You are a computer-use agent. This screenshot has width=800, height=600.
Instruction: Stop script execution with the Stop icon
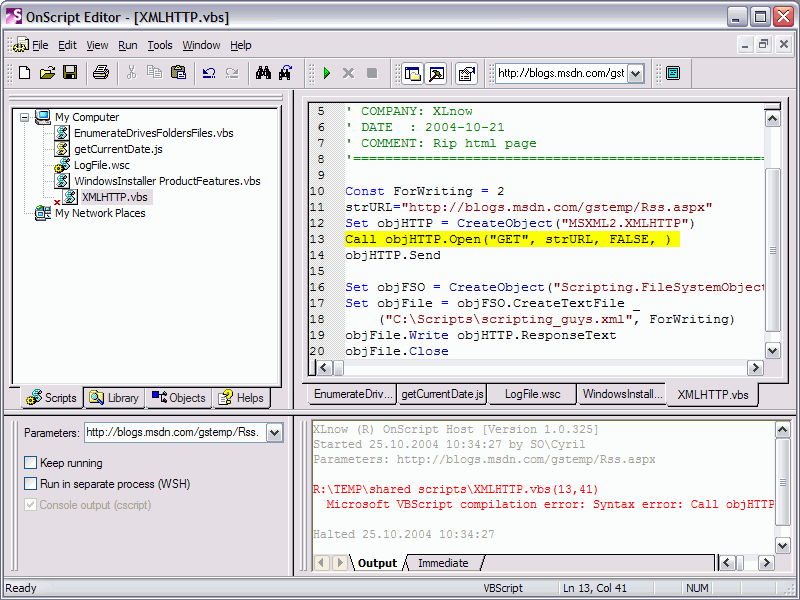[371, 73]
